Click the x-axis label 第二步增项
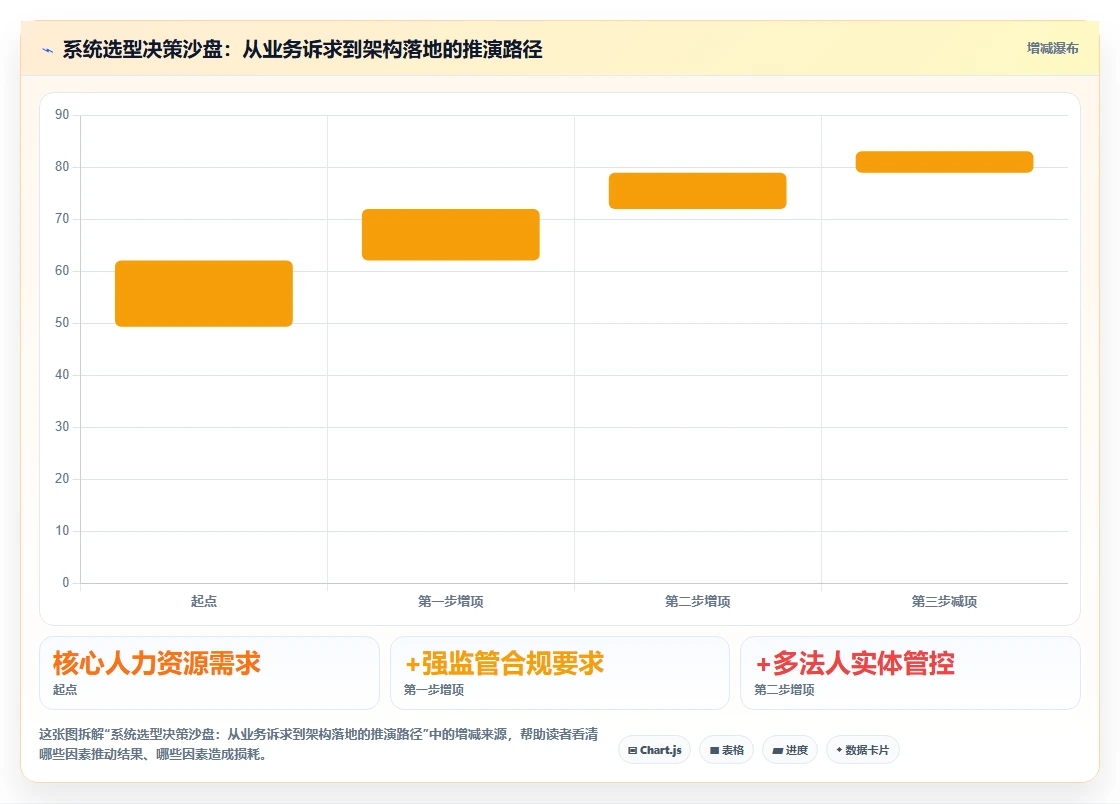Viewport: 1120px width, 804px height. (698, 601)
